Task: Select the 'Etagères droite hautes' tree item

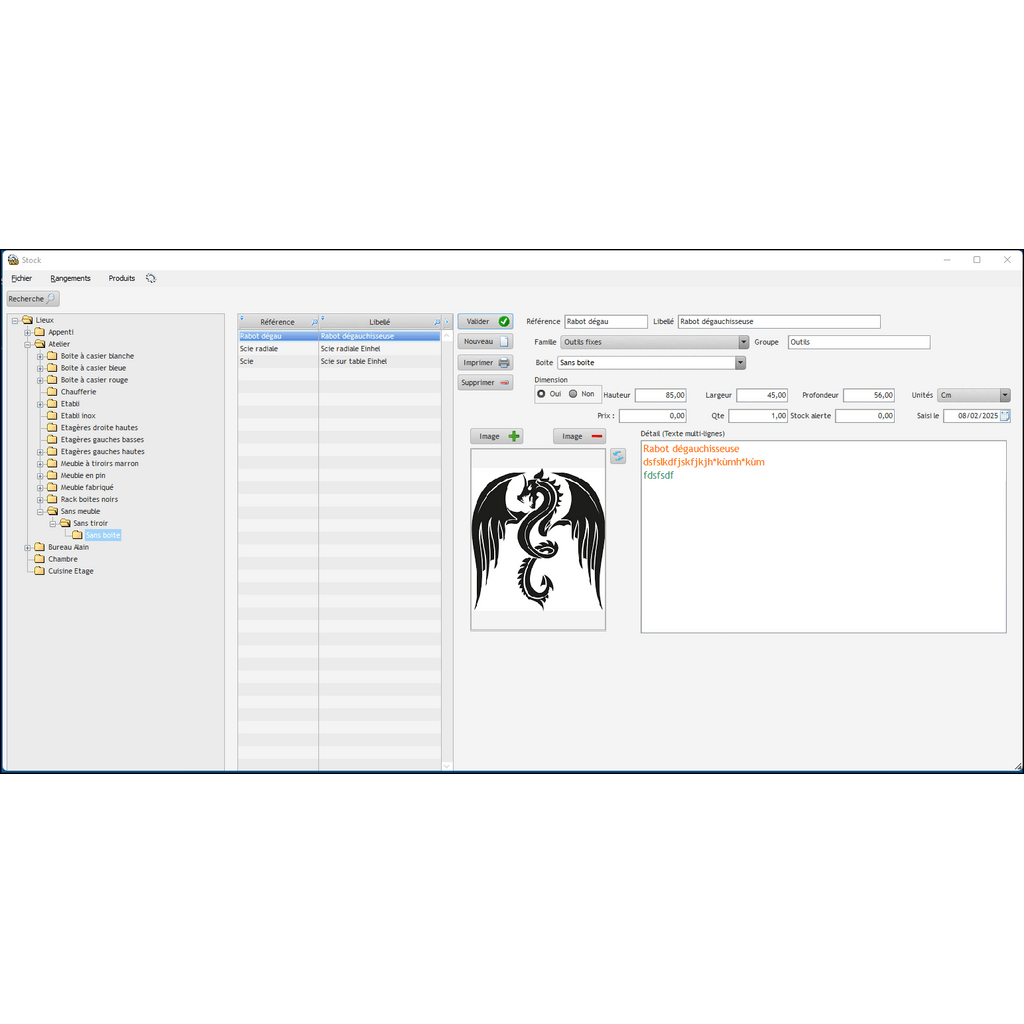Action: coord(99,428)
